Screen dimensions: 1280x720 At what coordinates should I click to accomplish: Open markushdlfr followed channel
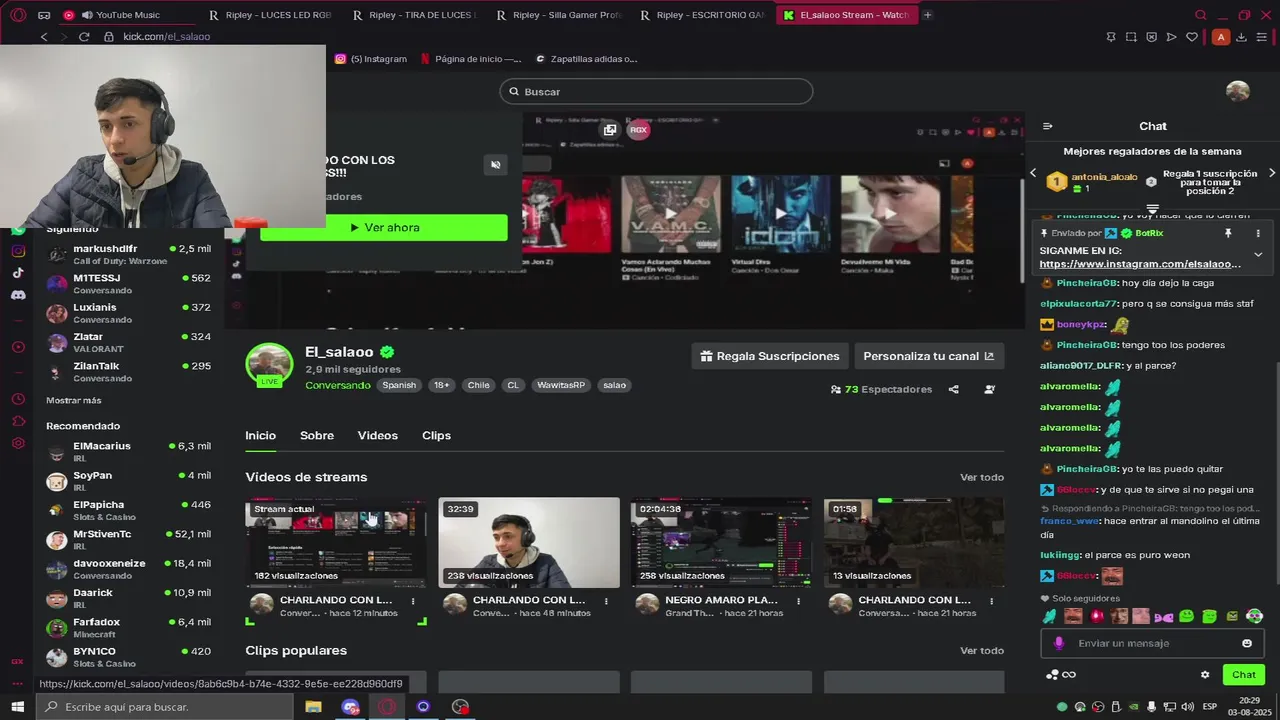click(x=128, y=254)
